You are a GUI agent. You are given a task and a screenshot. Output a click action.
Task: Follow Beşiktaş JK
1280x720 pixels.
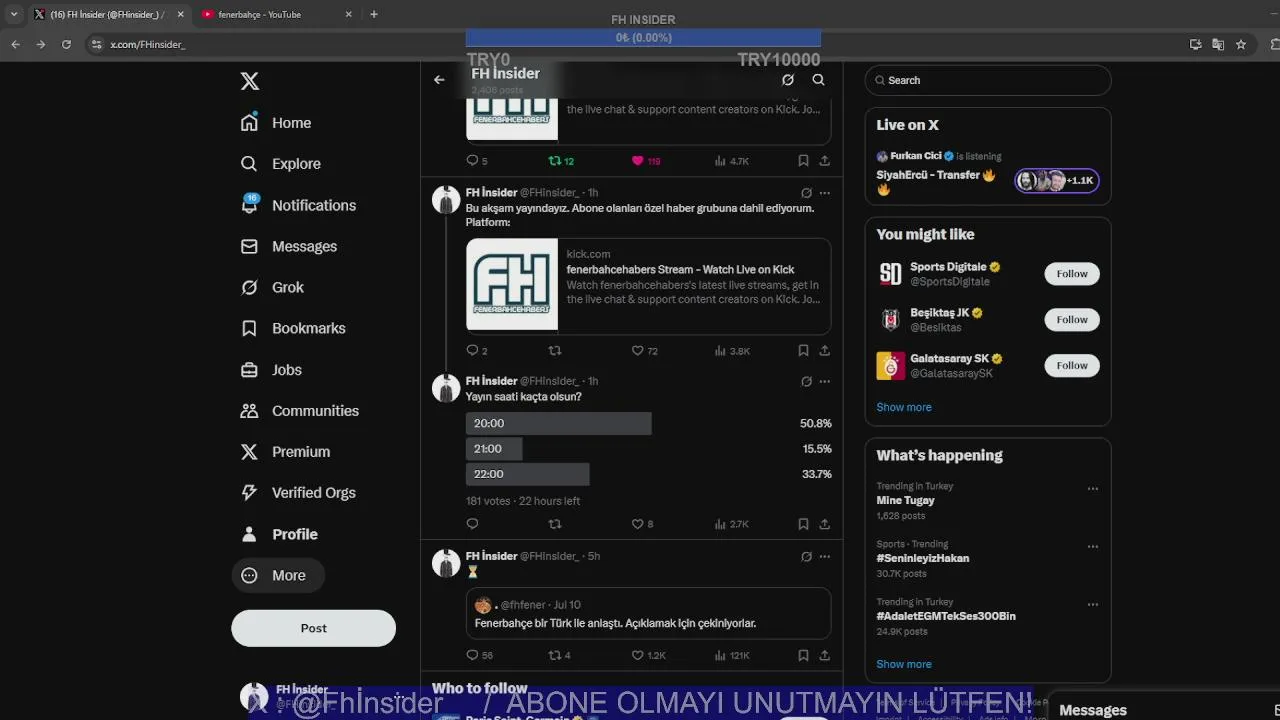[x=1072, y=320]
